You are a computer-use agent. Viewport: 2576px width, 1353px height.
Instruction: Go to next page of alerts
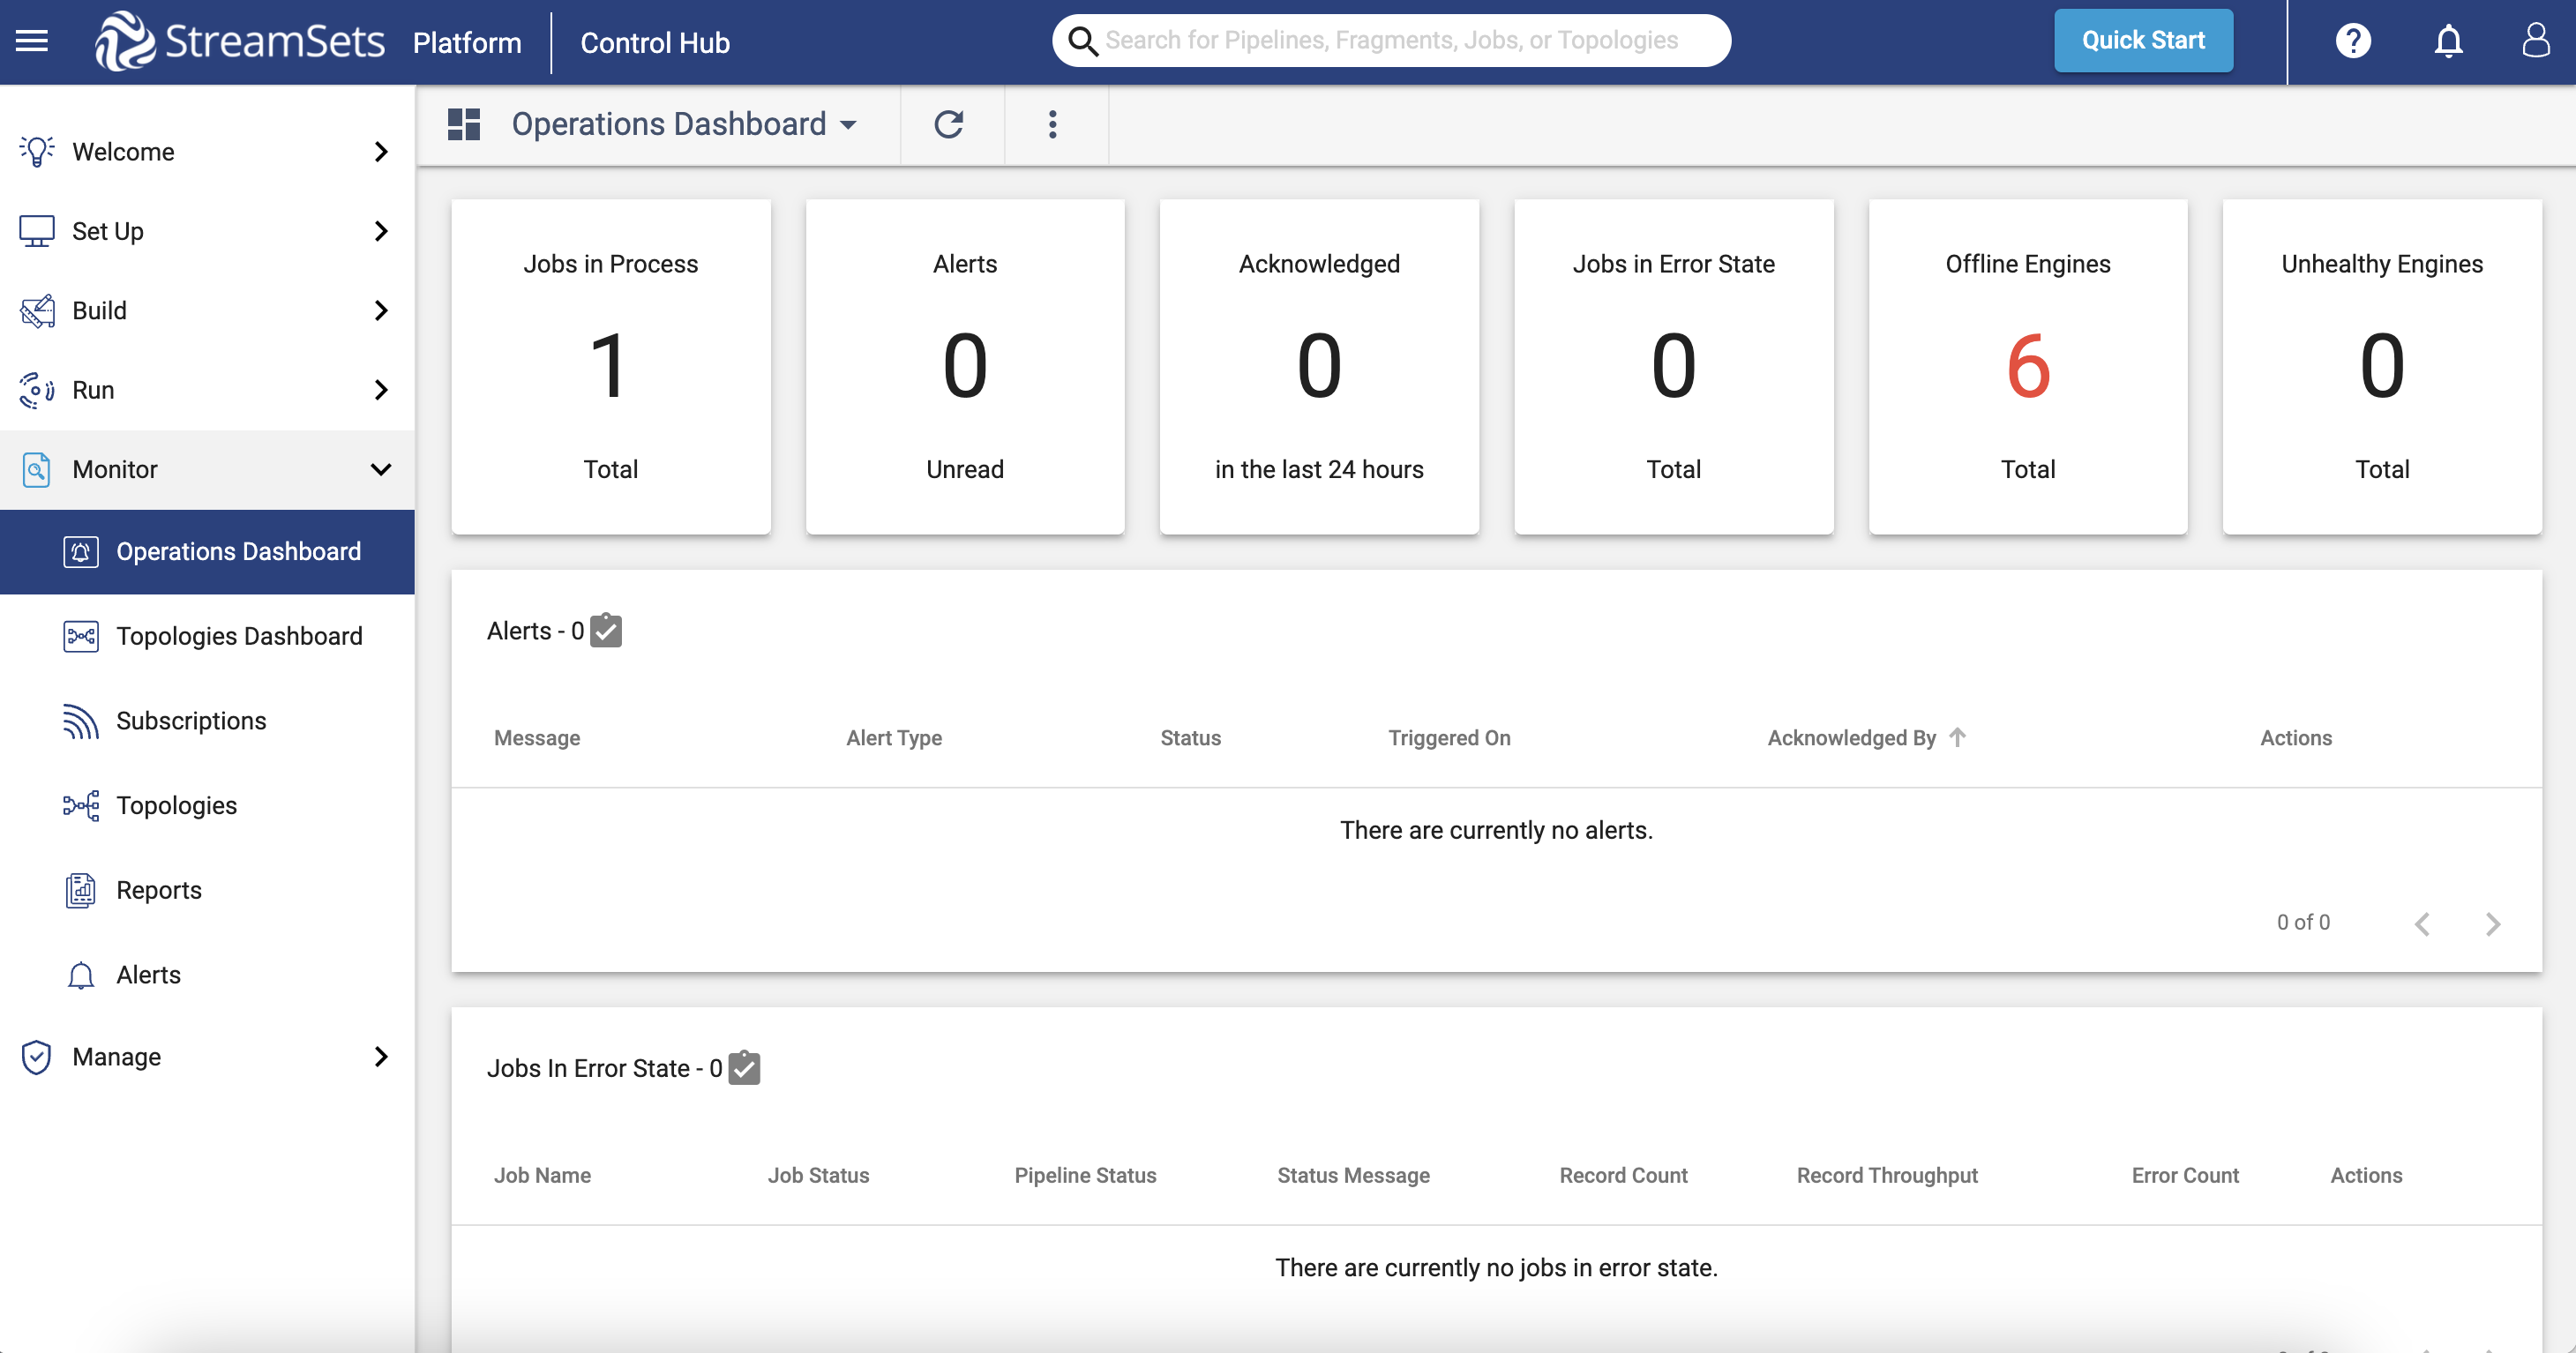click(2492, 922)
